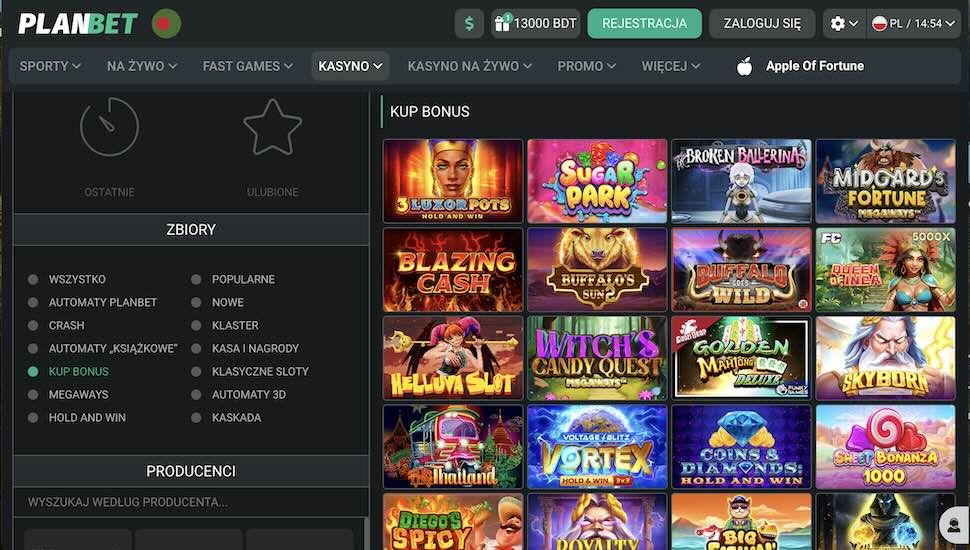Click the Apple Of Fortune apple icon

pyautogui.click(x=745, y=66)
